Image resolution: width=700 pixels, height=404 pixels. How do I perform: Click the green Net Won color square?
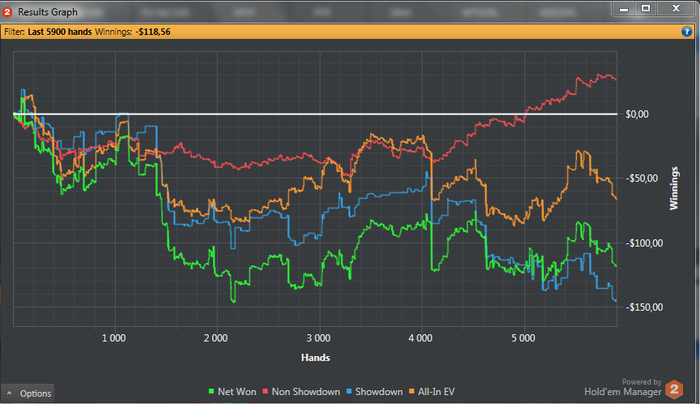coord(211,392)
